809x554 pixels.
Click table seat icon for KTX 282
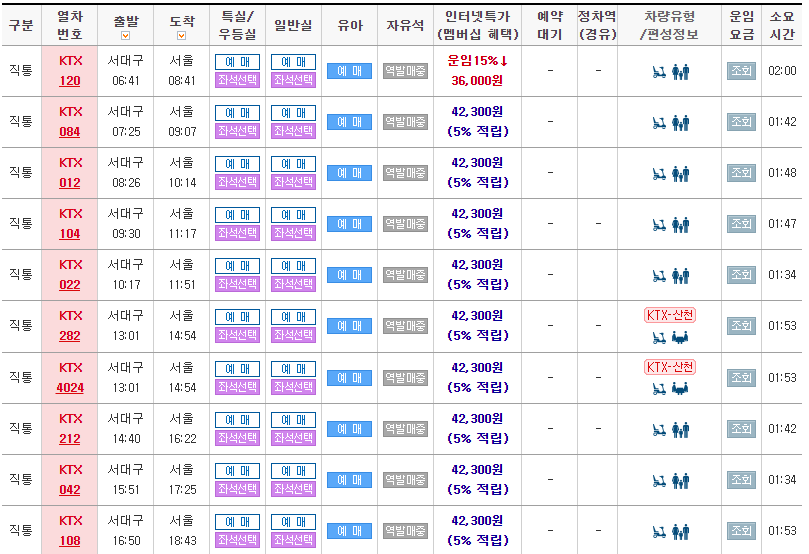(x=680, y=338)
